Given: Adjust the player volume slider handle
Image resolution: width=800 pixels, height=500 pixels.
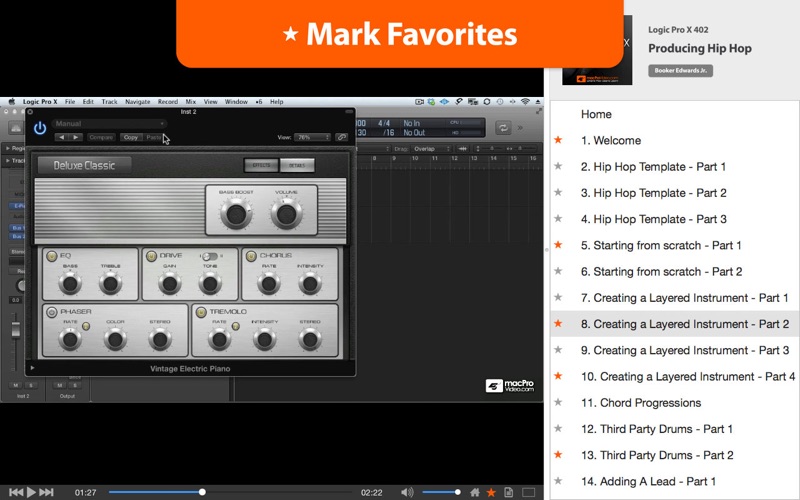Looking at the screenshot, I should (458, 492).
